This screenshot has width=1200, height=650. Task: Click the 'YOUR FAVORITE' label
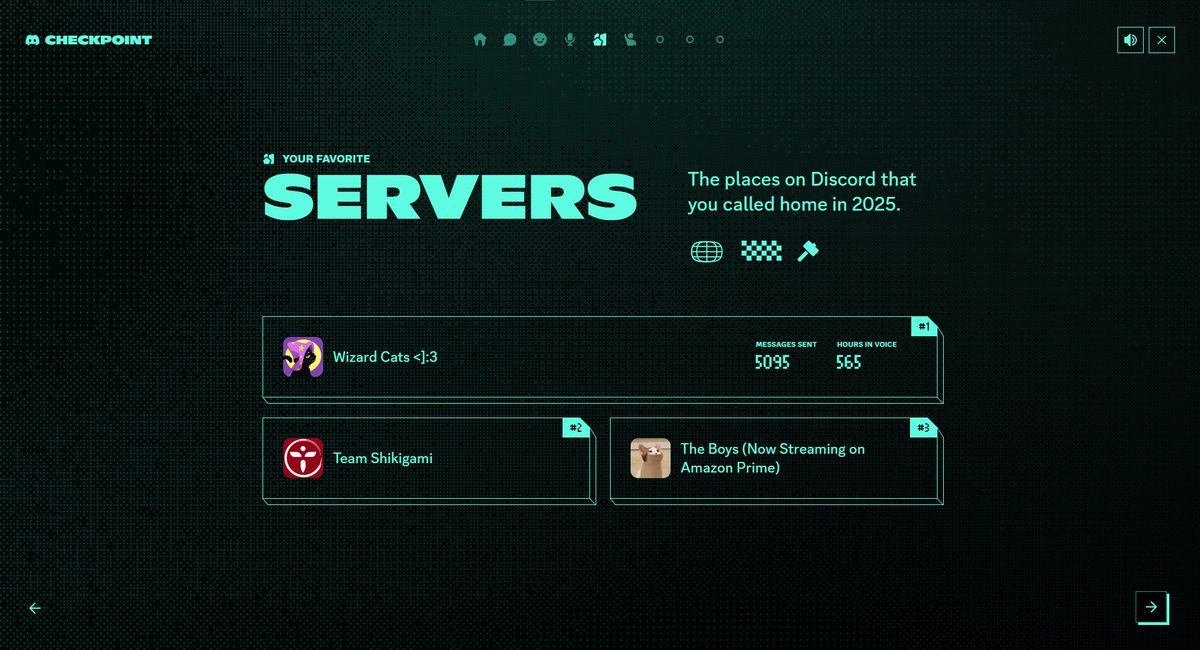pos(326,159)
